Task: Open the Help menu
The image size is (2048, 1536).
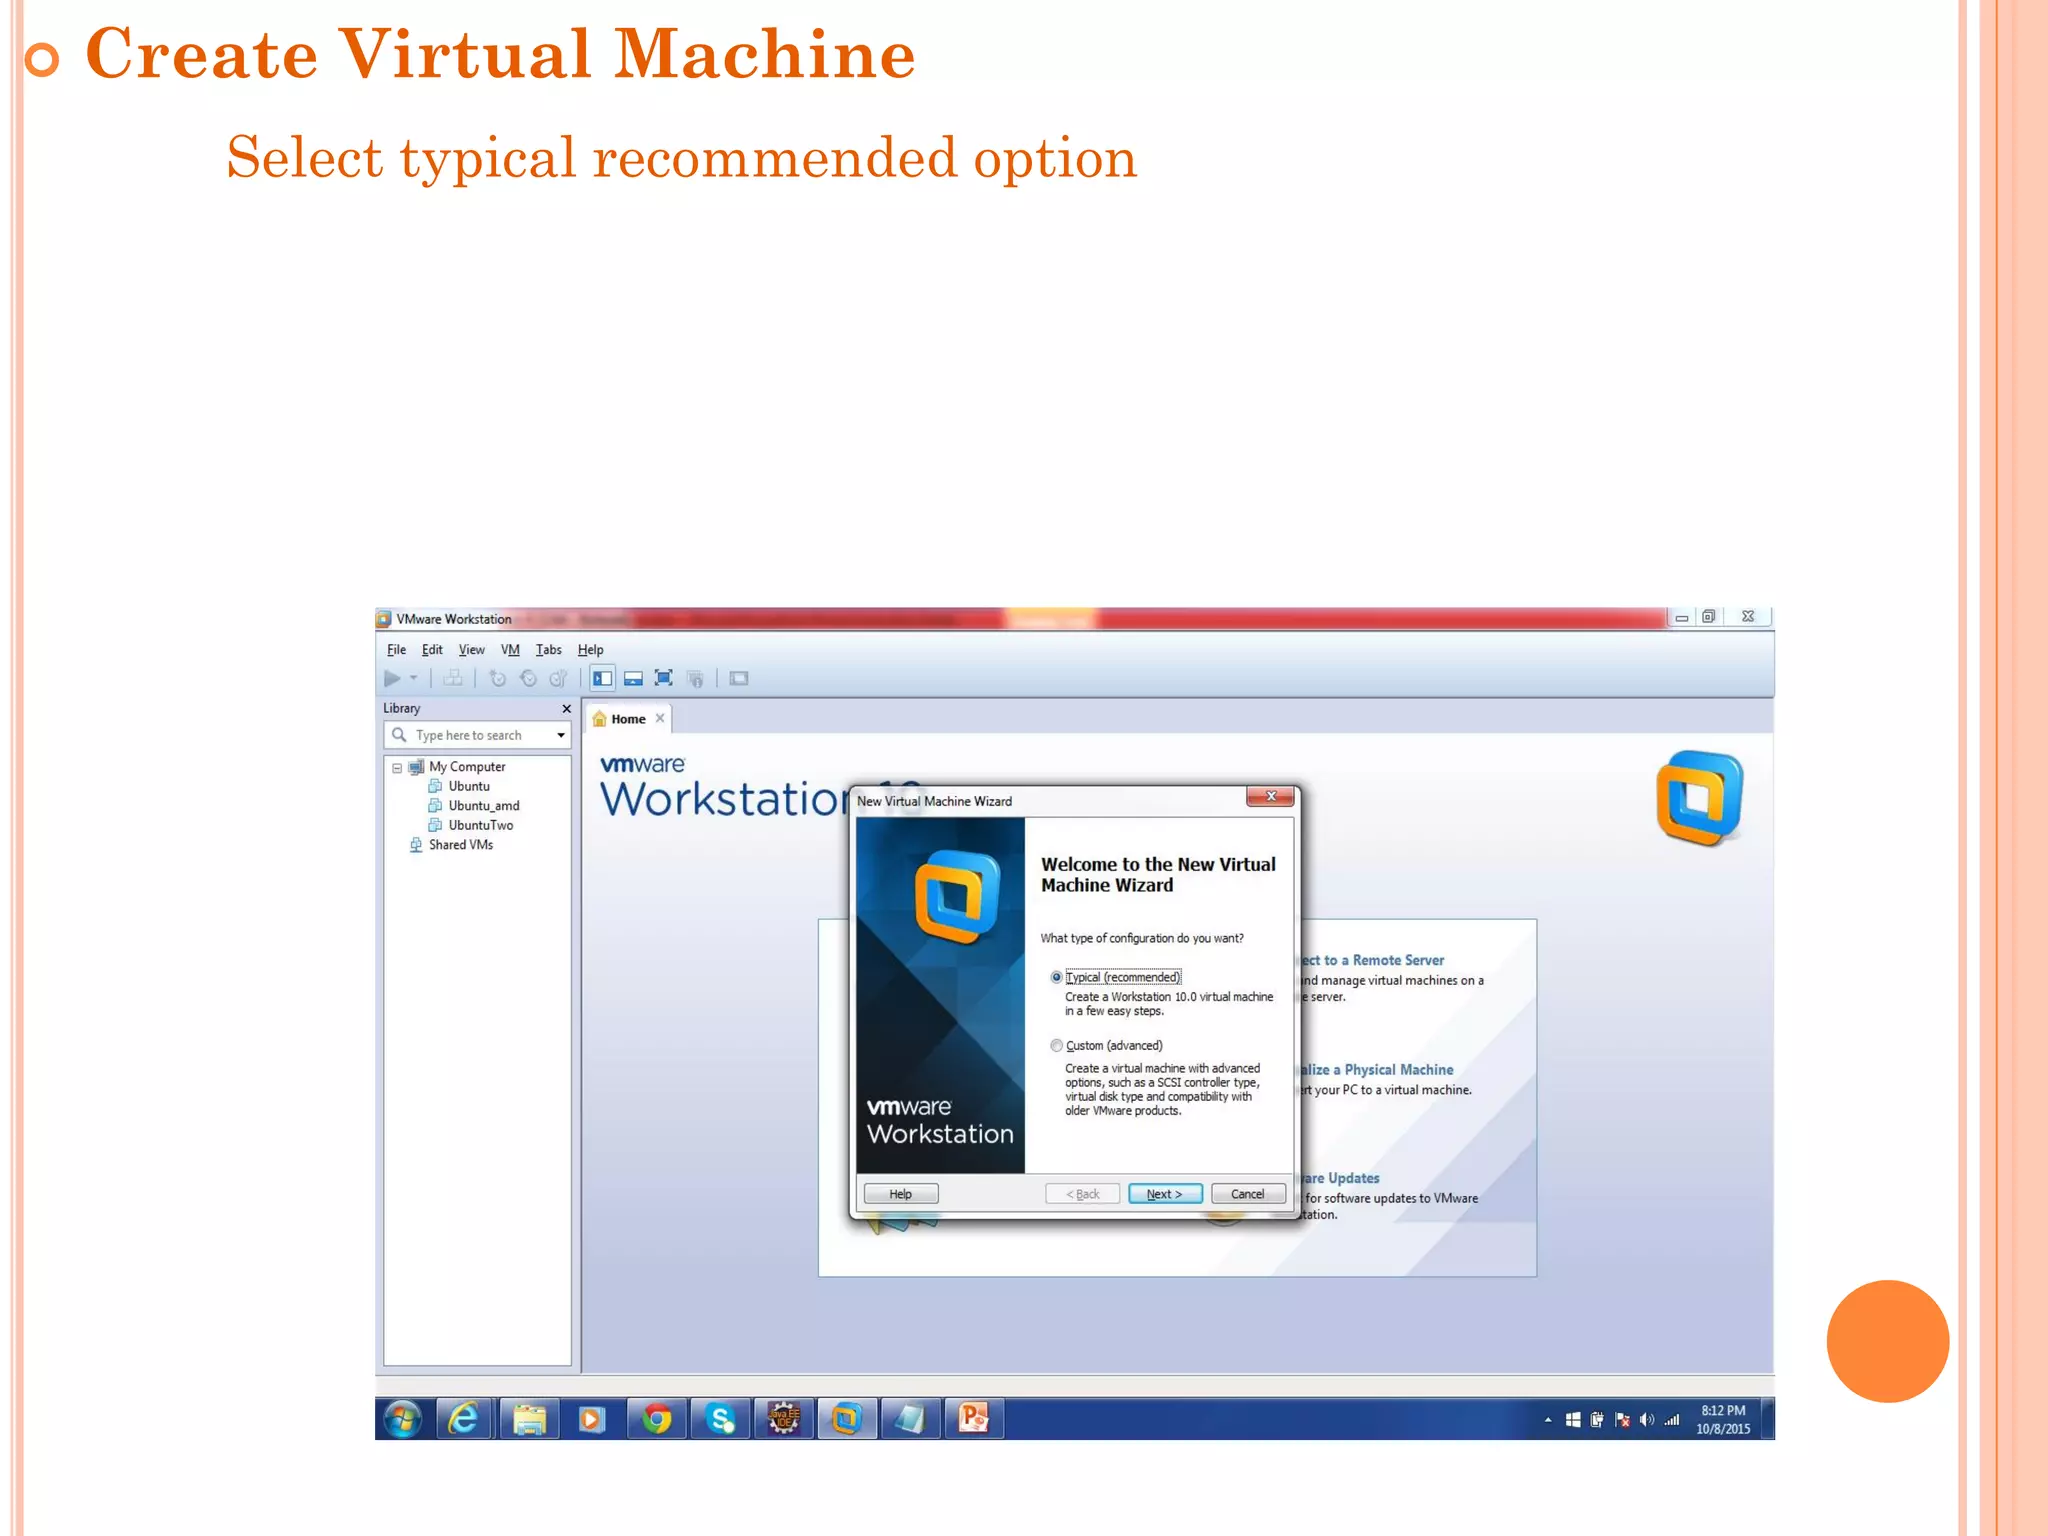Action: [x=590, y=650]
